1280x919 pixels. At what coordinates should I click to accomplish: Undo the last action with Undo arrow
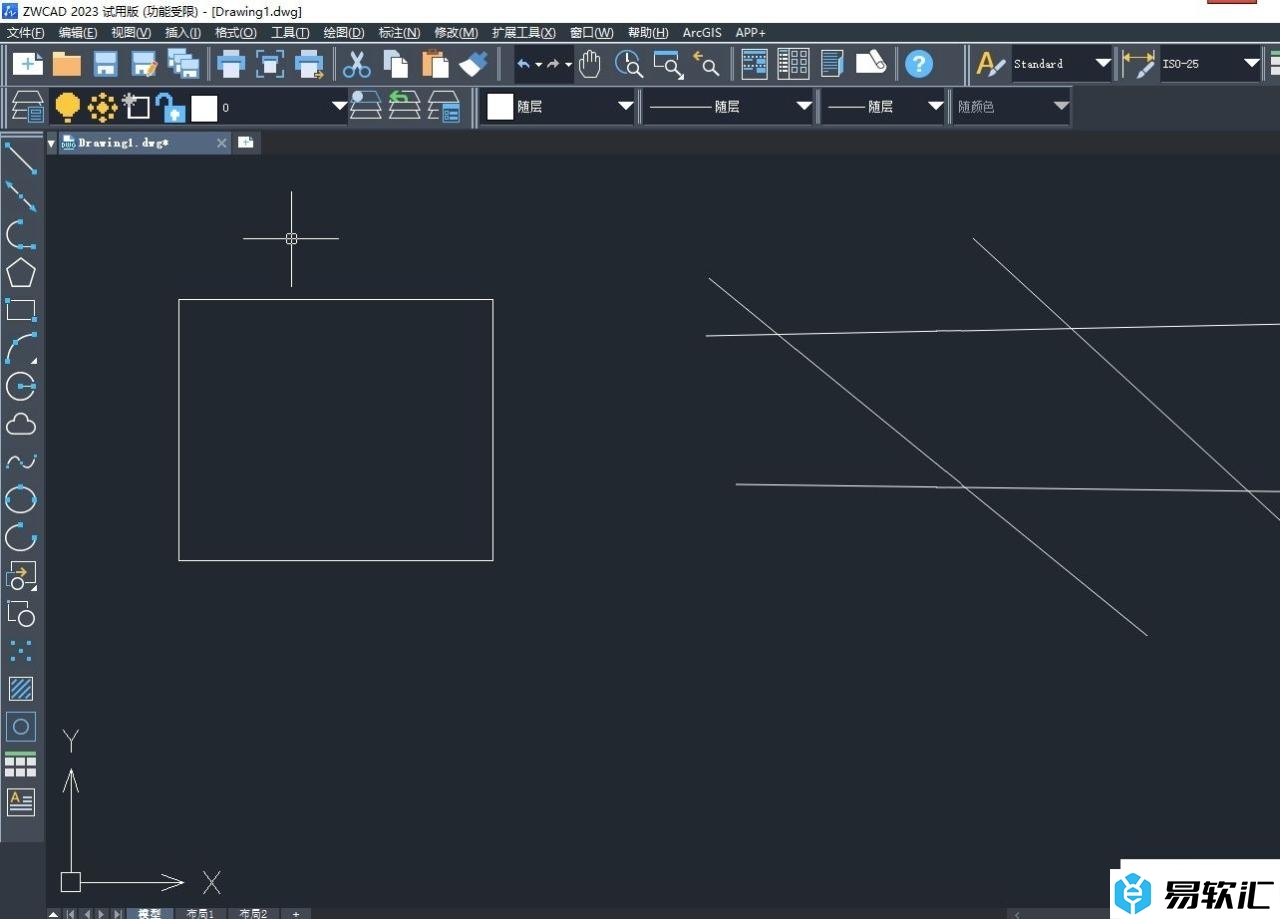click(x=523, y=64)
